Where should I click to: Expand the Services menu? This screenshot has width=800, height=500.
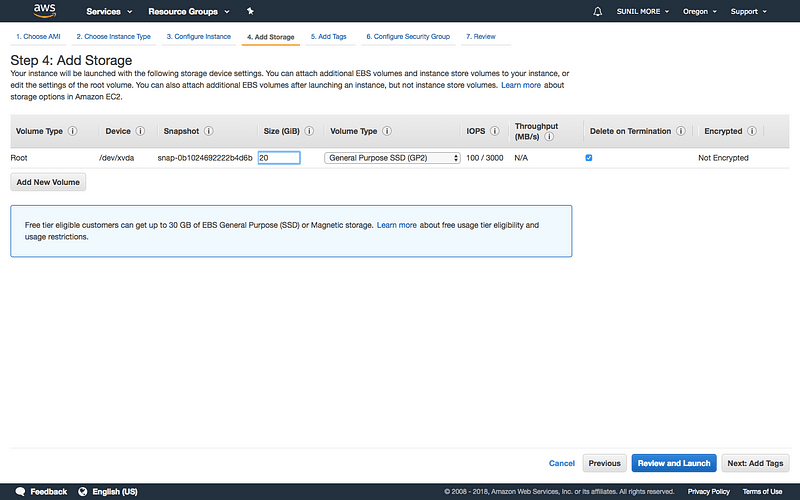[x=109, y=11]
